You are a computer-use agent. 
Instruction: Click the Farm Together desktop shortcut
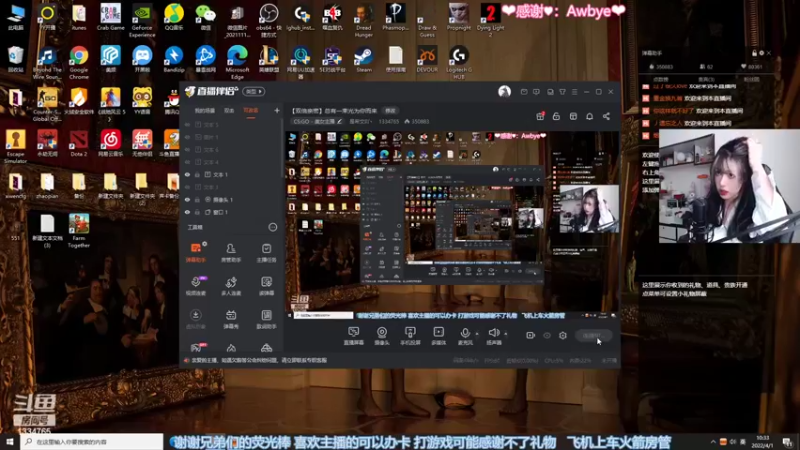(x=79, y=231)
